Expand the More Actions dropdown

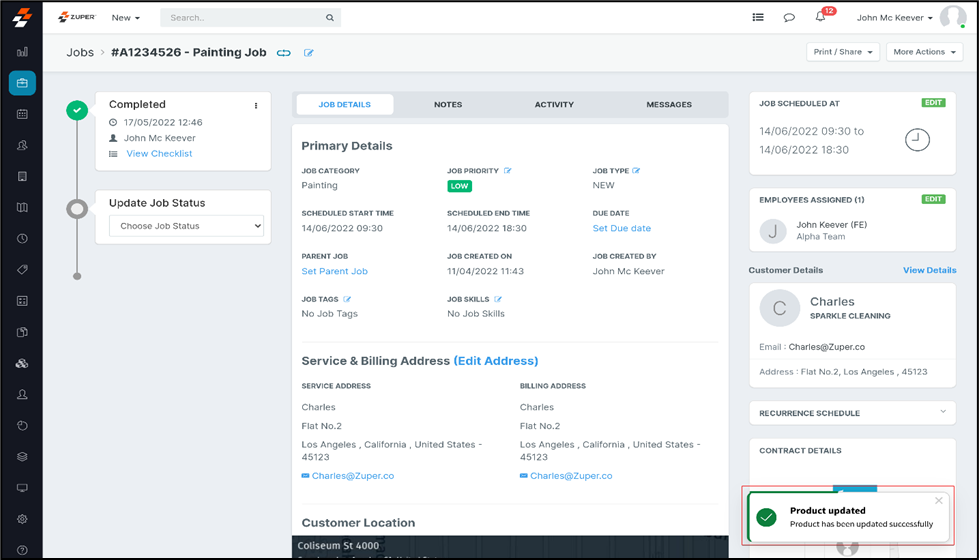(x=924, y=52)
